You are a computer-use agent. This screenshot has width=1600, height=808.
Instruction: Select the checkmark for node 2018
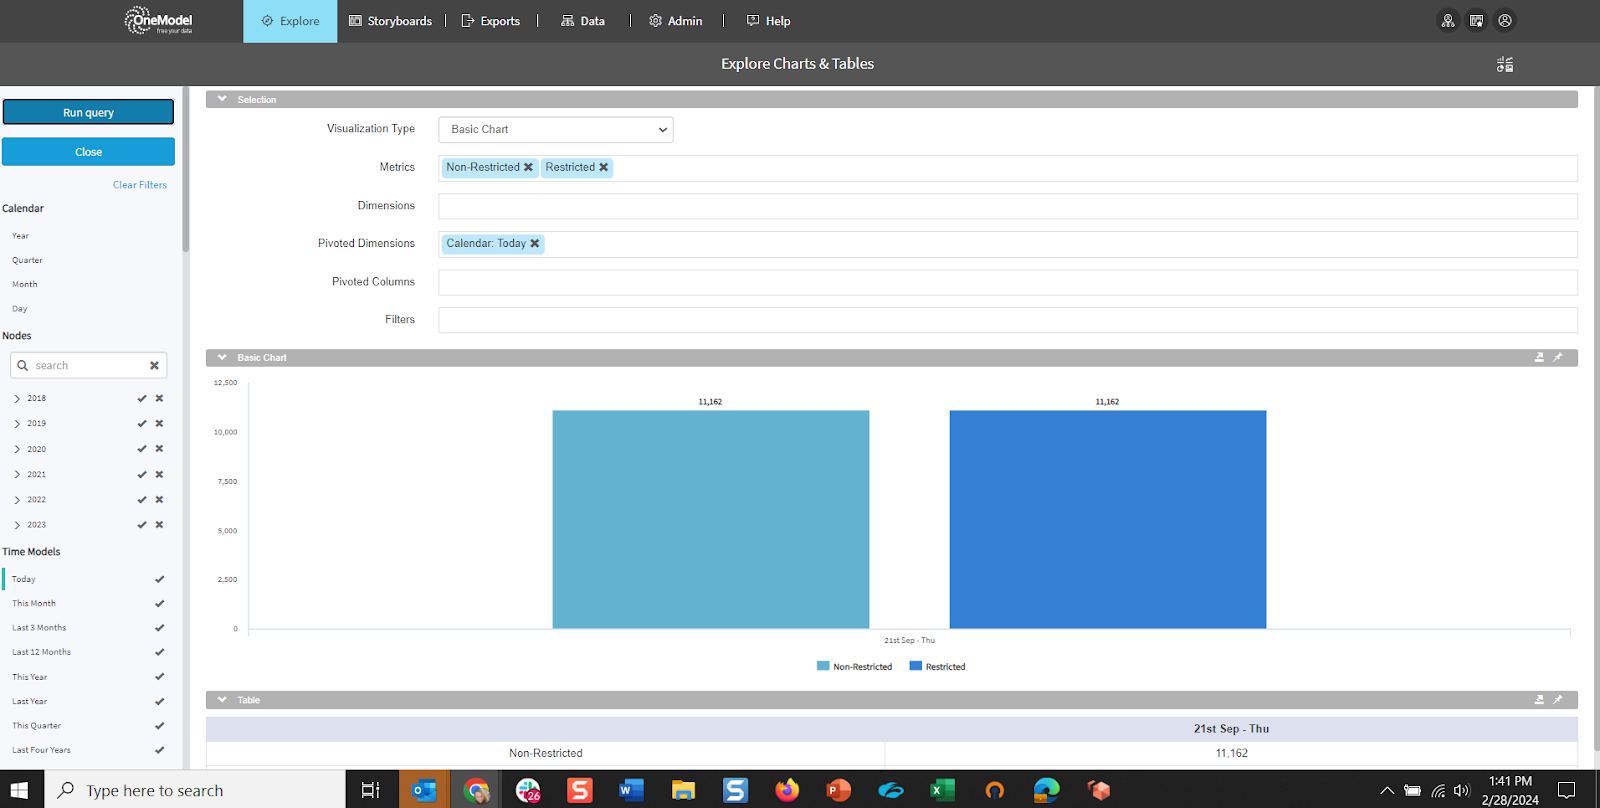(142, 398)
